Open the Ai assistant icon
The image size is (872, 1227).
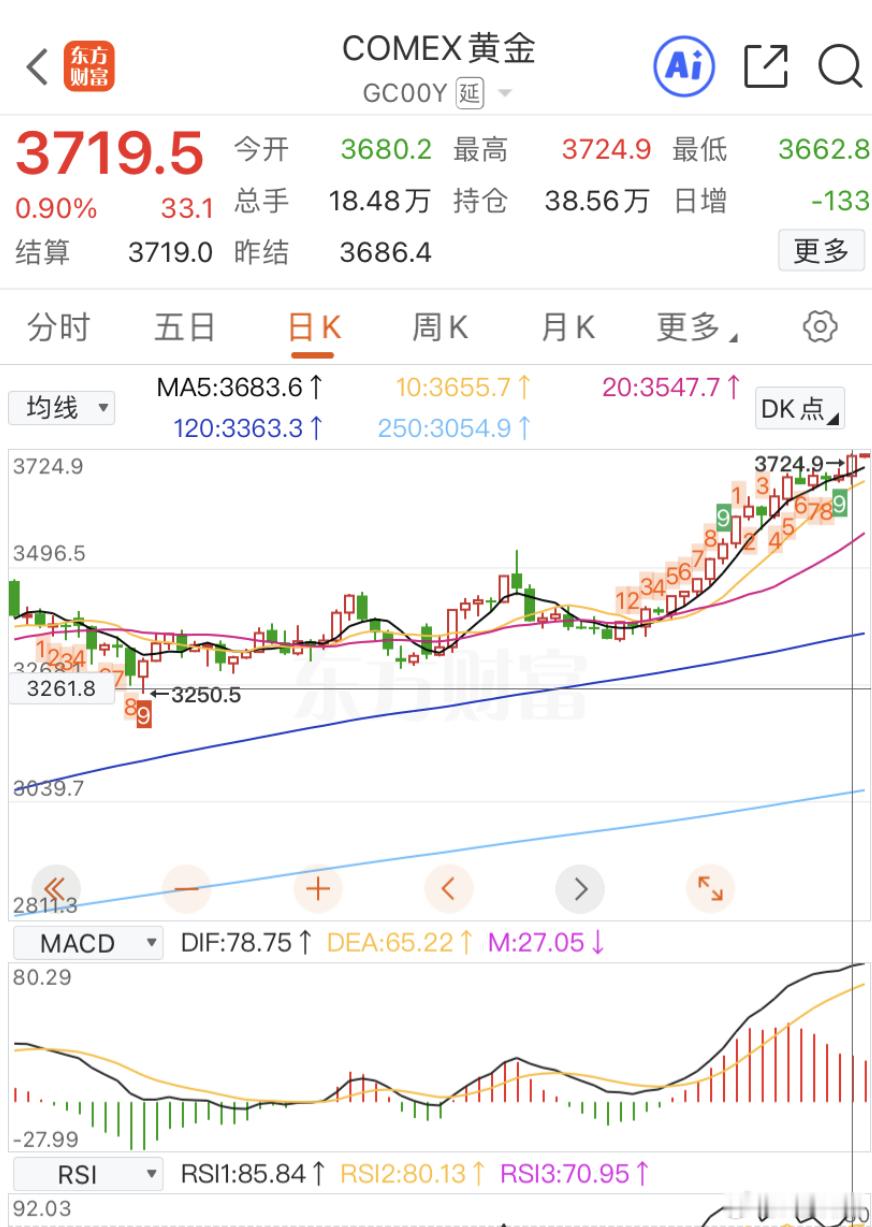click(x=684, y=66)
